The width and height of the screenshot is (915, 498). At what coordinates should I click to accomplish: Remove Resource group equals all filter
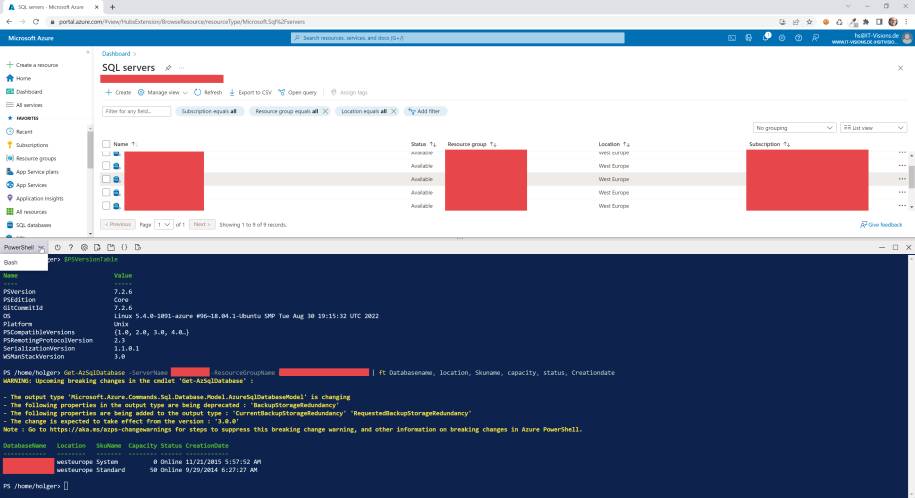pyautogui.click(x=326, y=111)
